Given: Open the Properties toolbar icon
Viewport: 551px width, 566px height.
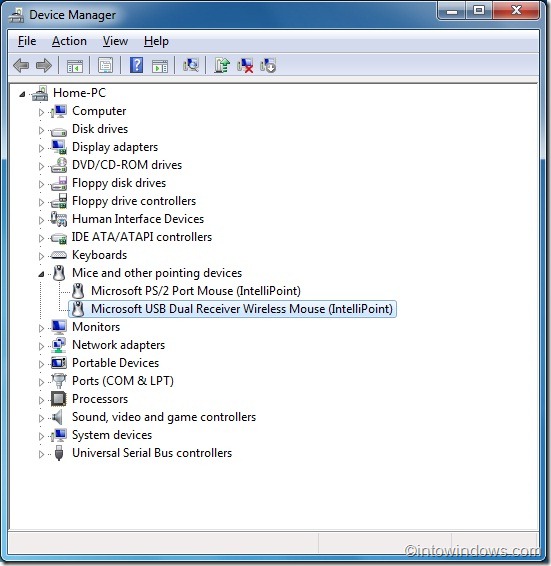Looking at the screenshot, I should 105,65.
